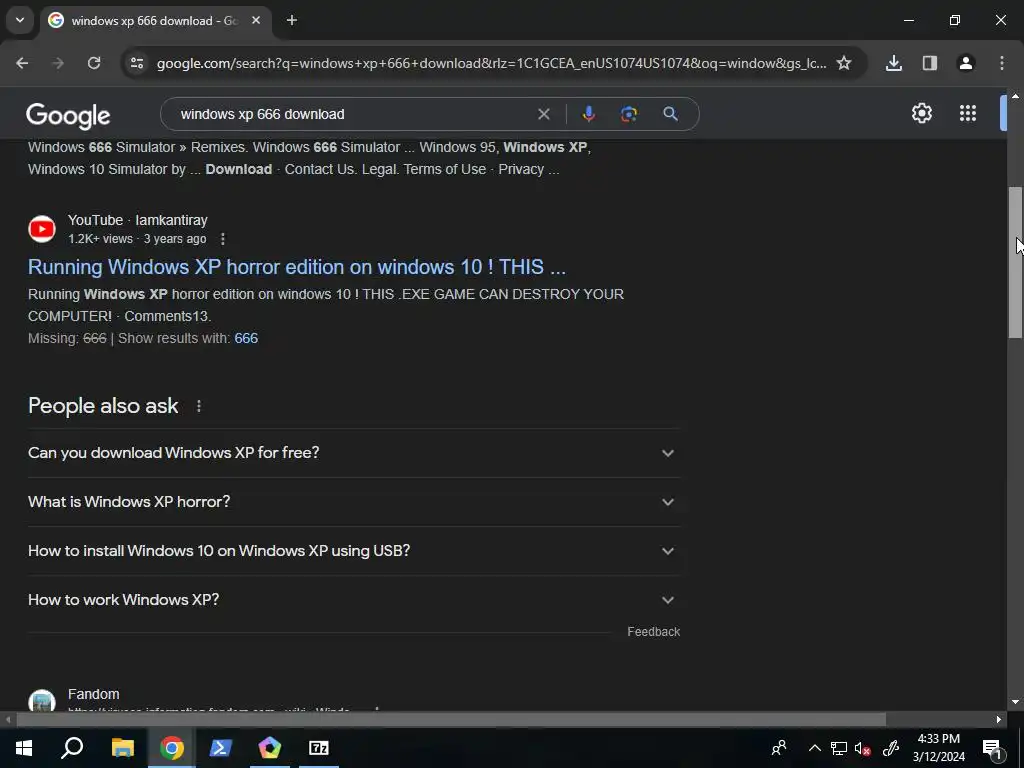Go back to the previous page
This screenshot has width=1024, height=768.
coord(22,63)
